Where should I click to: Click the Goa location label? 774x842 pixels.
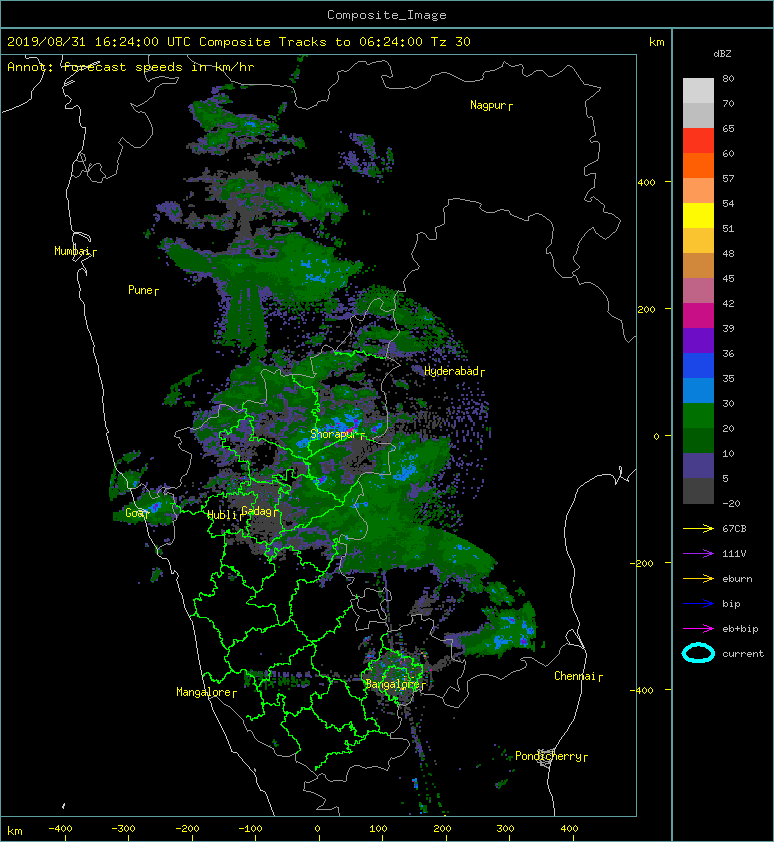[136, 513]
